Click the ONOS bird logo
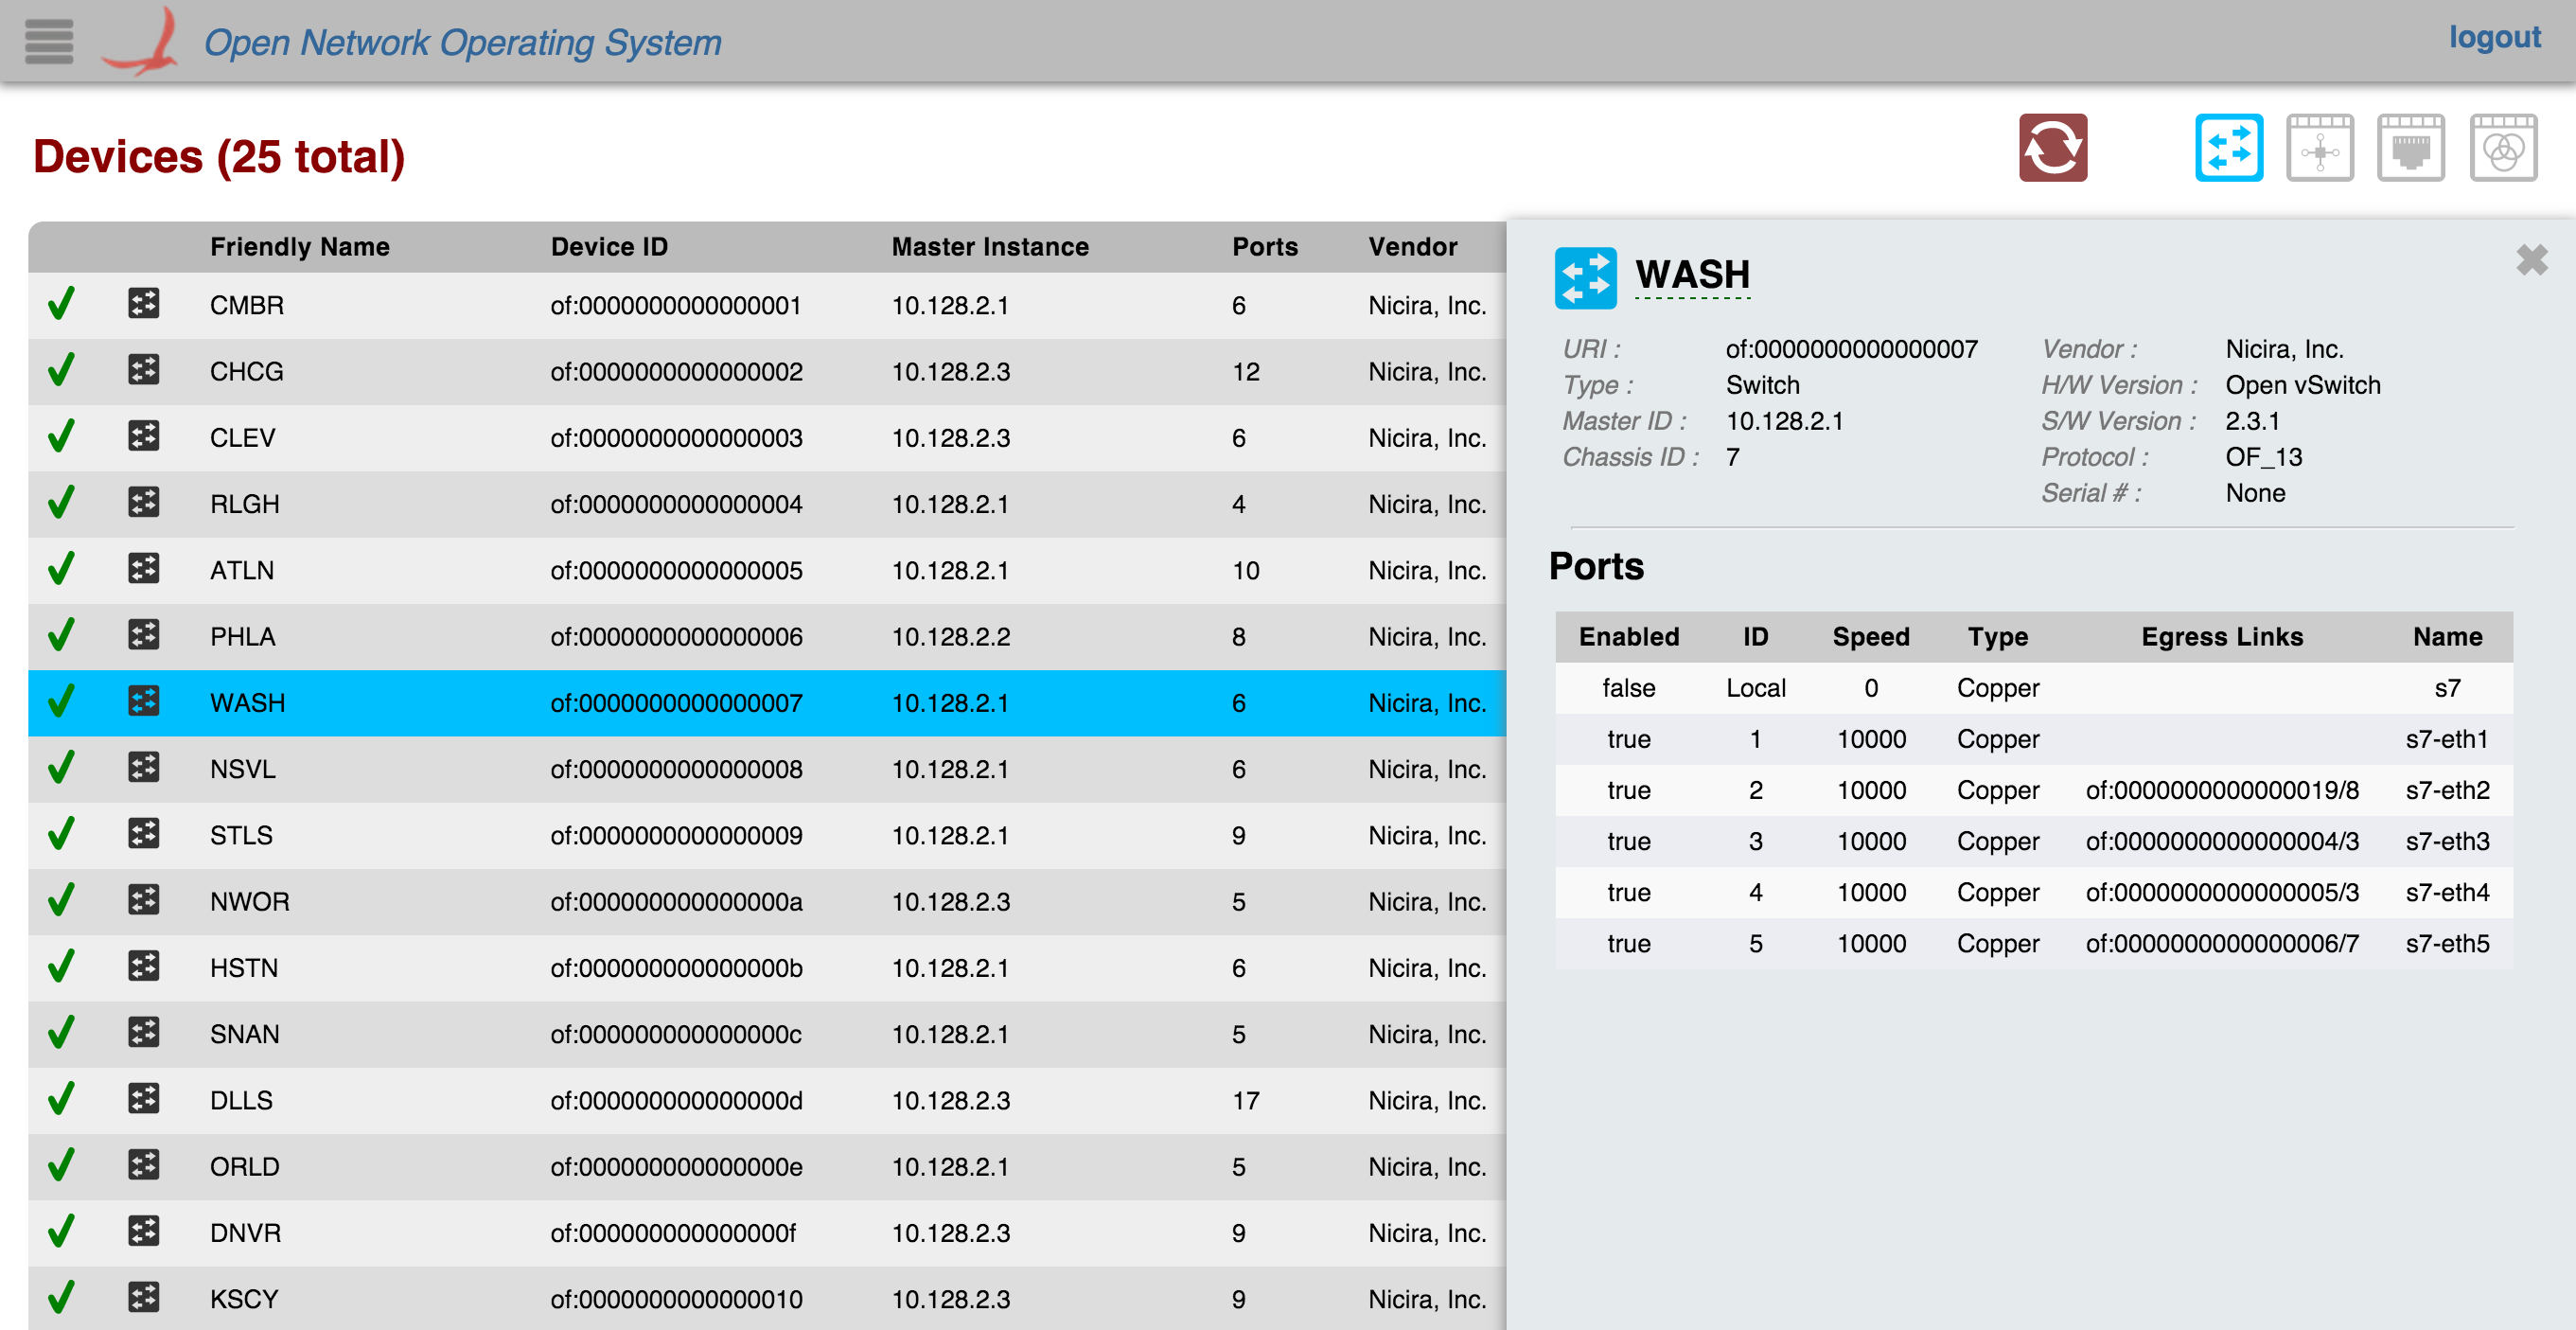The image size is (2576, 1330). pos(143,42)
